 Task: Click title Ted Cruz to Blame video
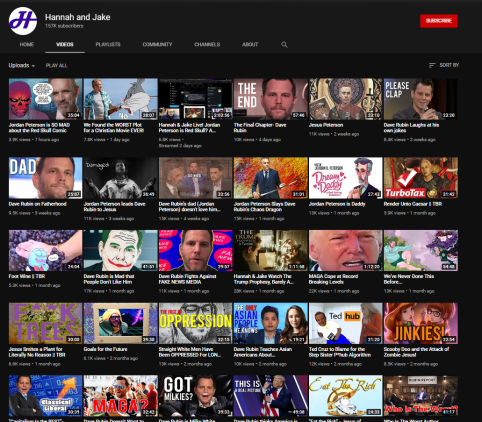(x=340, y=352)
